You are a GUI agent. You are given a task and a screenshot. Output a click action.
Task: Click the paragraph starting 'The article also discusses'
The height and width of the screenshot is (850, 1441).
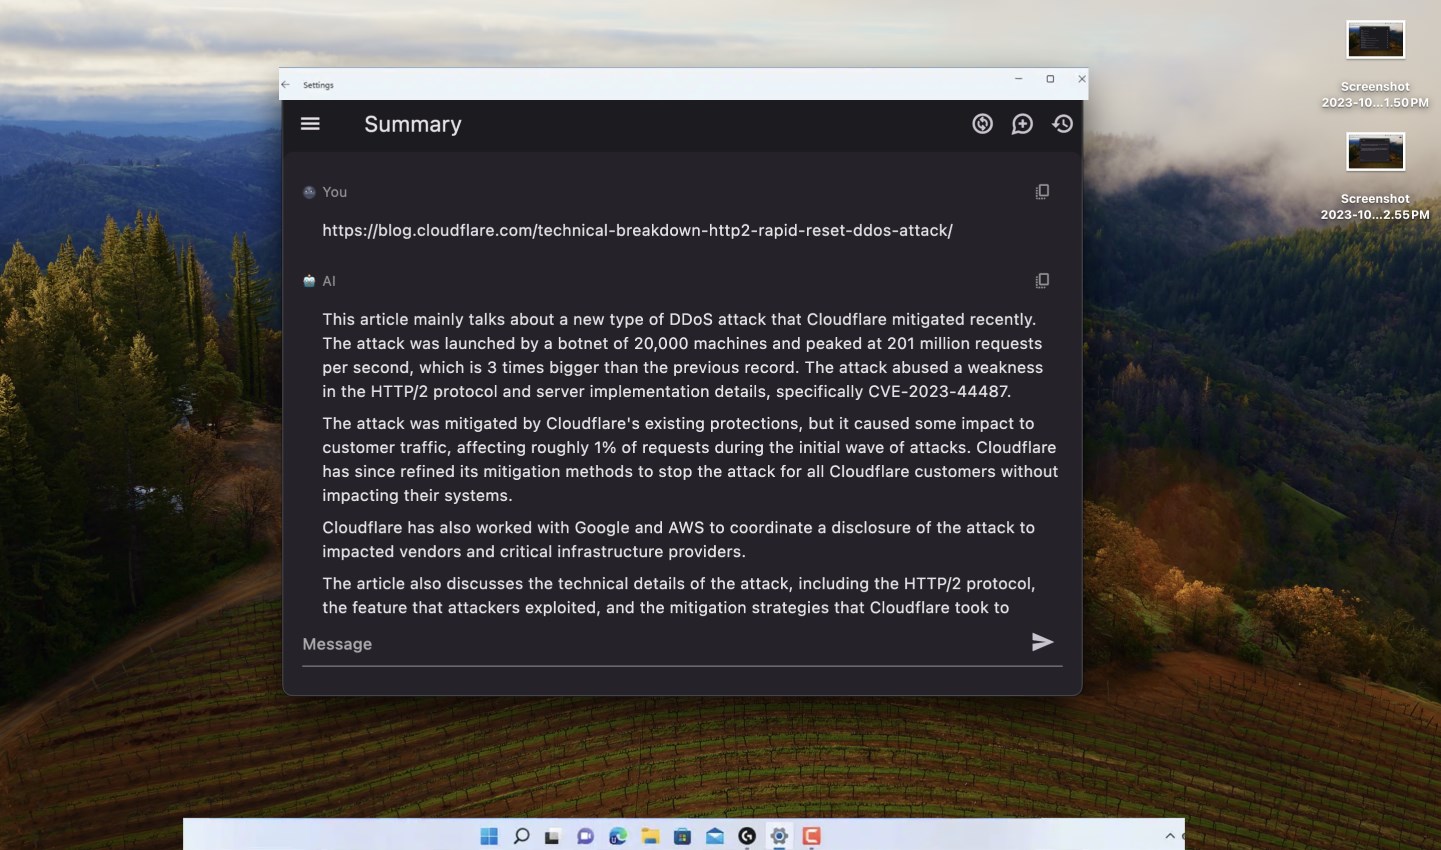click(678, 595)
